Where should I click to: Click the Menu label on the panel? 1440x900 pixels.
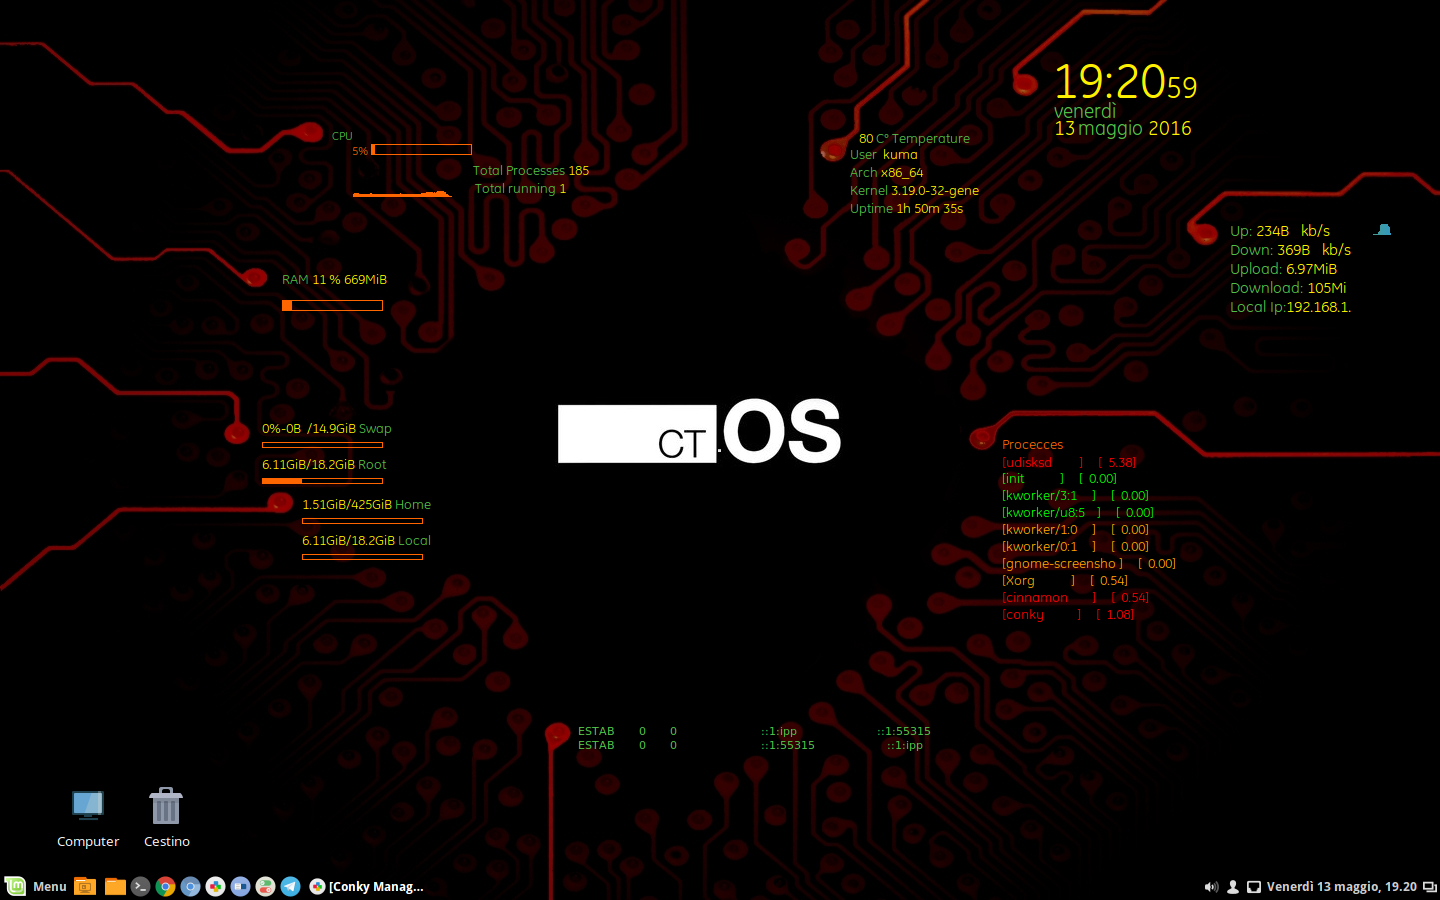[x=48, y=886]
